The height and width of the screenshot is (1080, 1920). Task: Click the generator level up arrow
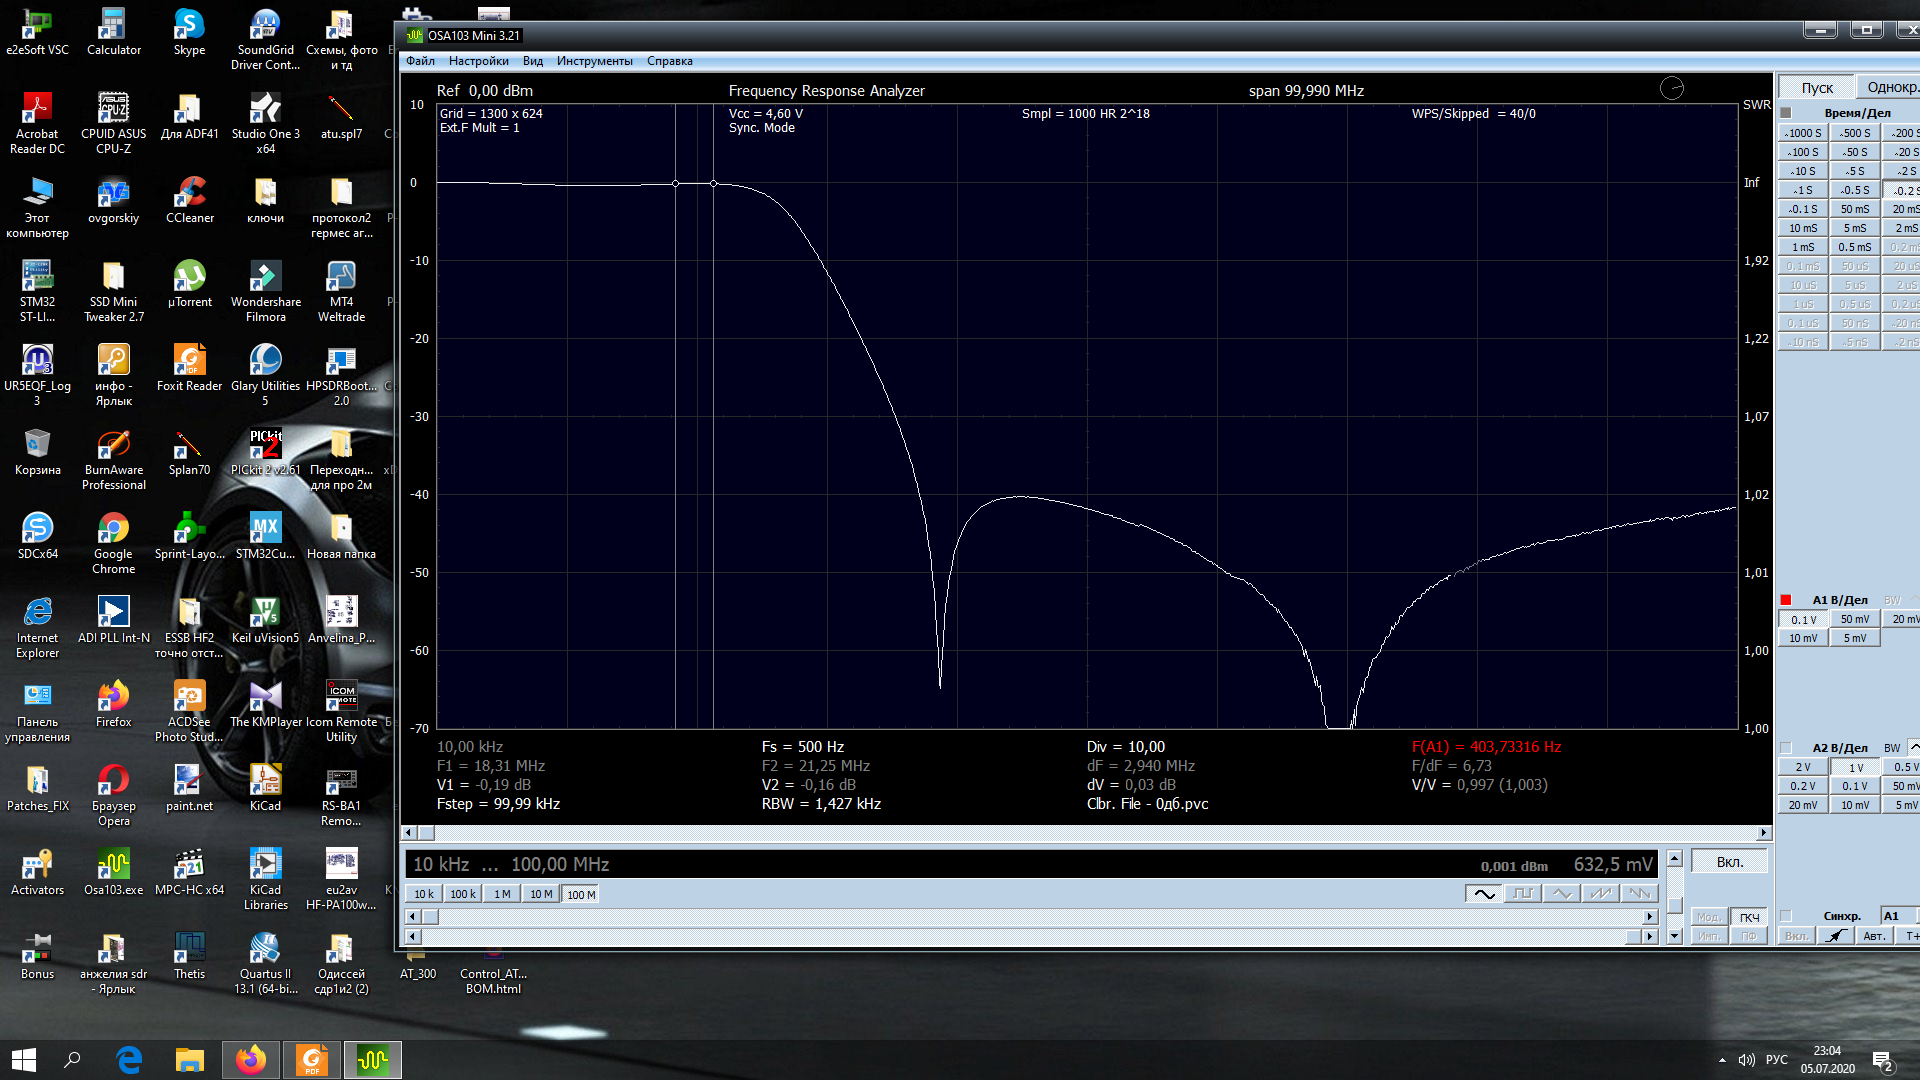(x=1675, y=859)
